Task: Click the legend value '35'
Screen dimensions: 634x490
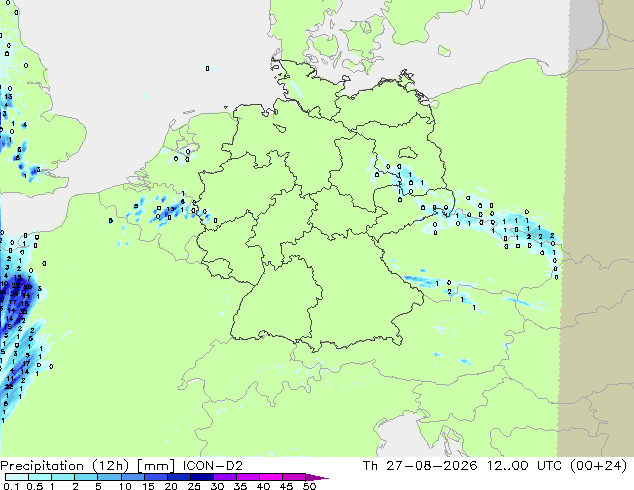Action: click(x=240, y=486)
